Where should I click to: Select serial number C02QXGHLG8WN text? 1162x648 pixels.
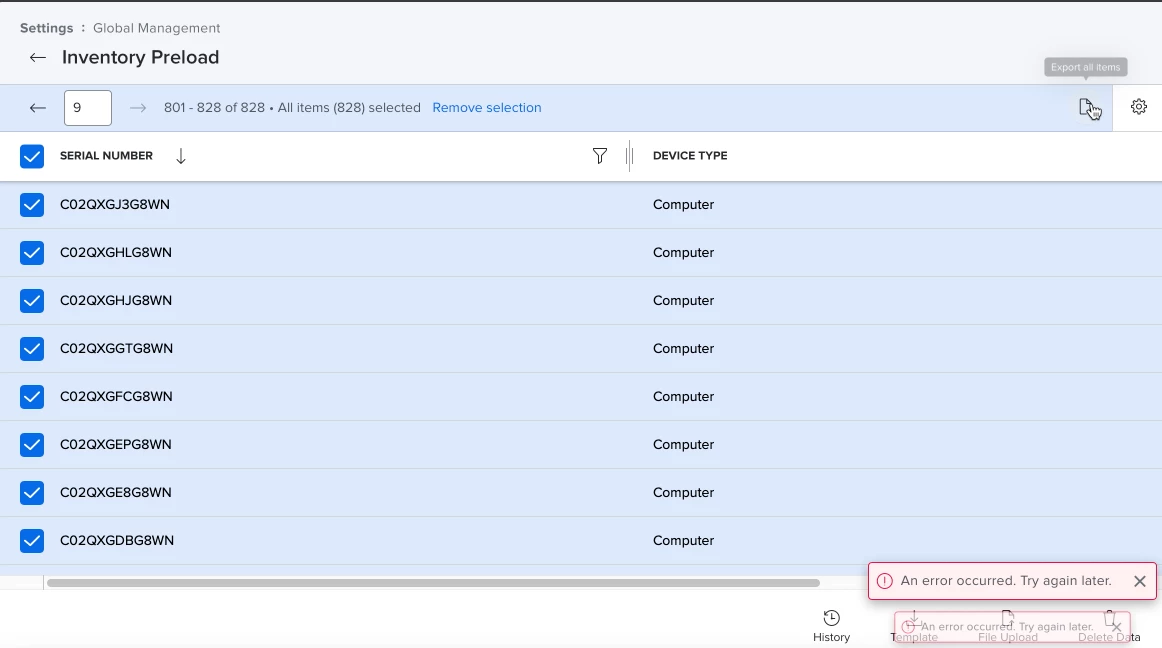tap(116, 253)
